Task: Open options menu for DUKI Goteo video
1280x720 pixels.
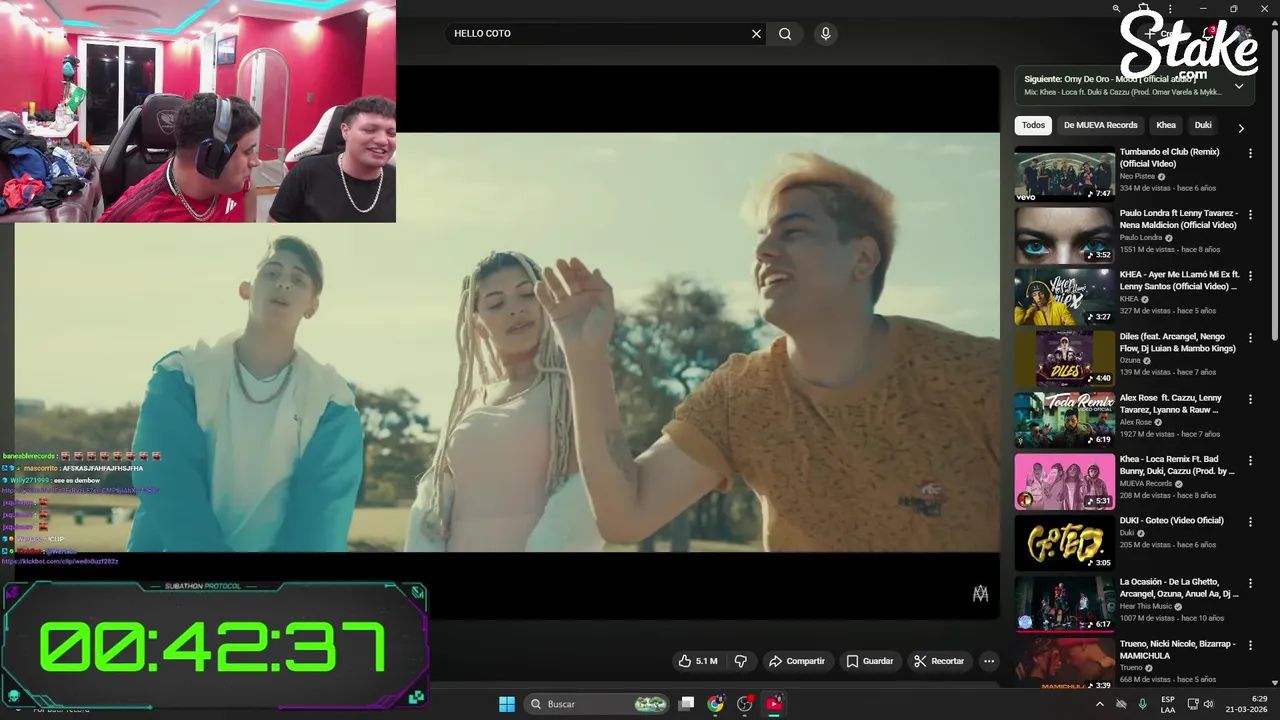Action: tap(1250, 521)
